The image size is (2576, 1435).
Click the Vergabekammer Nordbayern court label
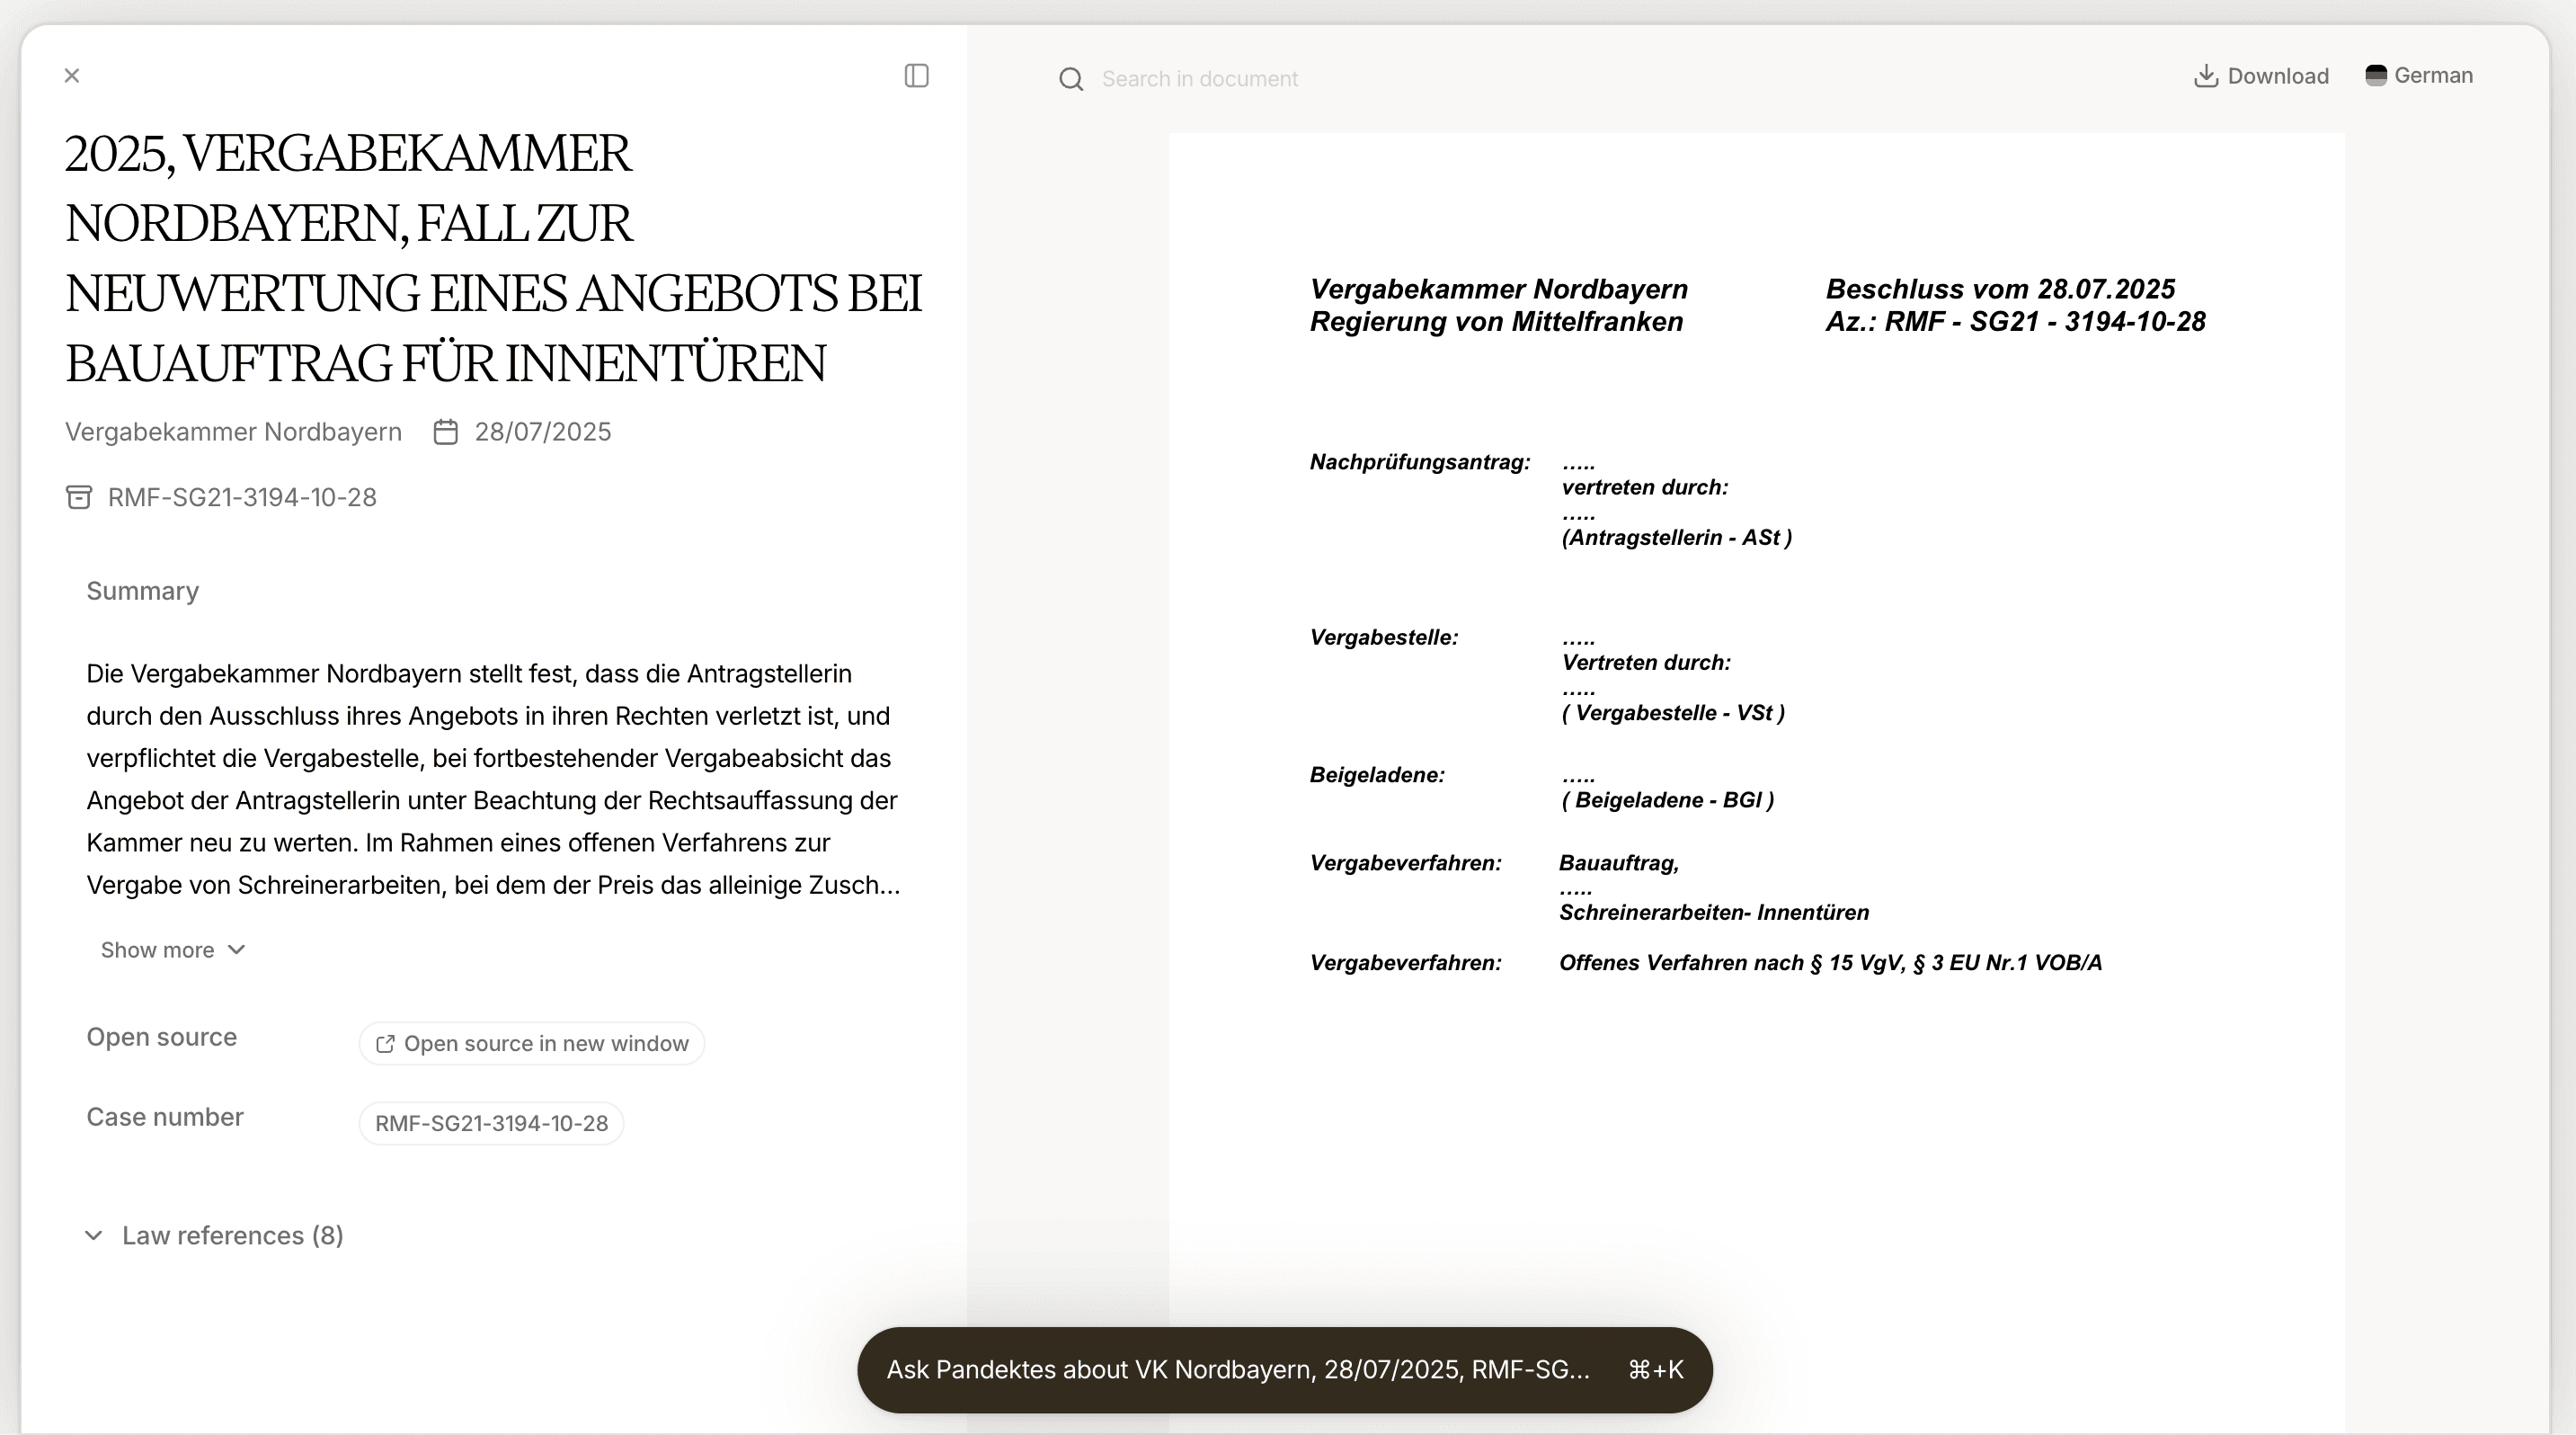tap(233, 432)
